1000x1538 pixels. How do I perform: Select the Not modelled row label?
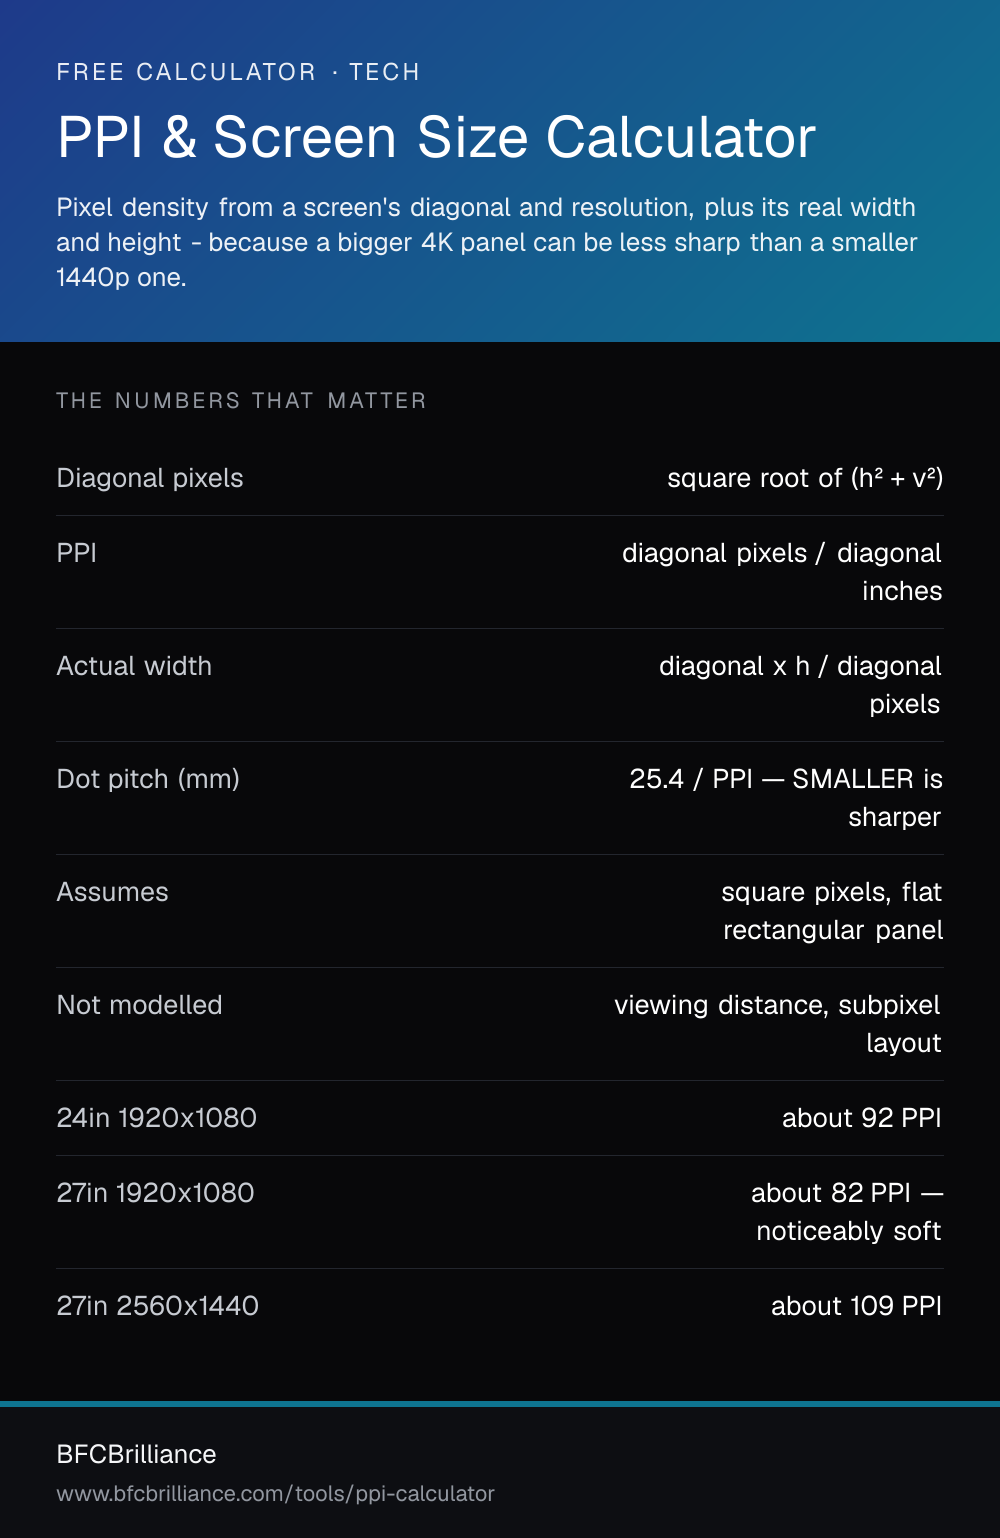point(139,1005)
